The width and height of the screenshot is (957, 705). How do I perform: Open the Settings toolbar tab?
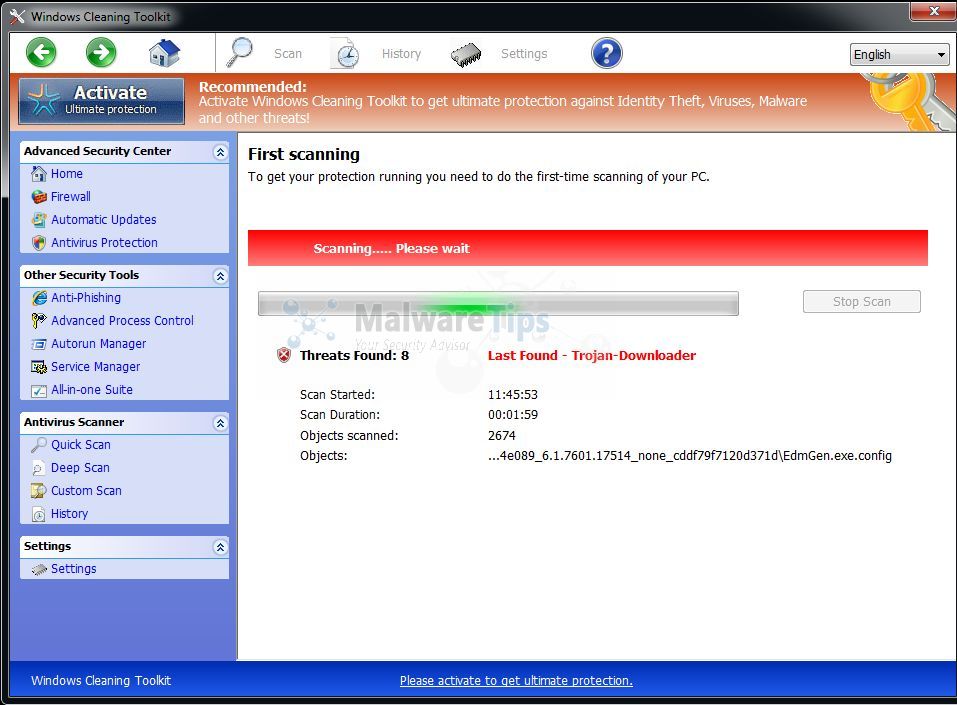tap(524, 54)
